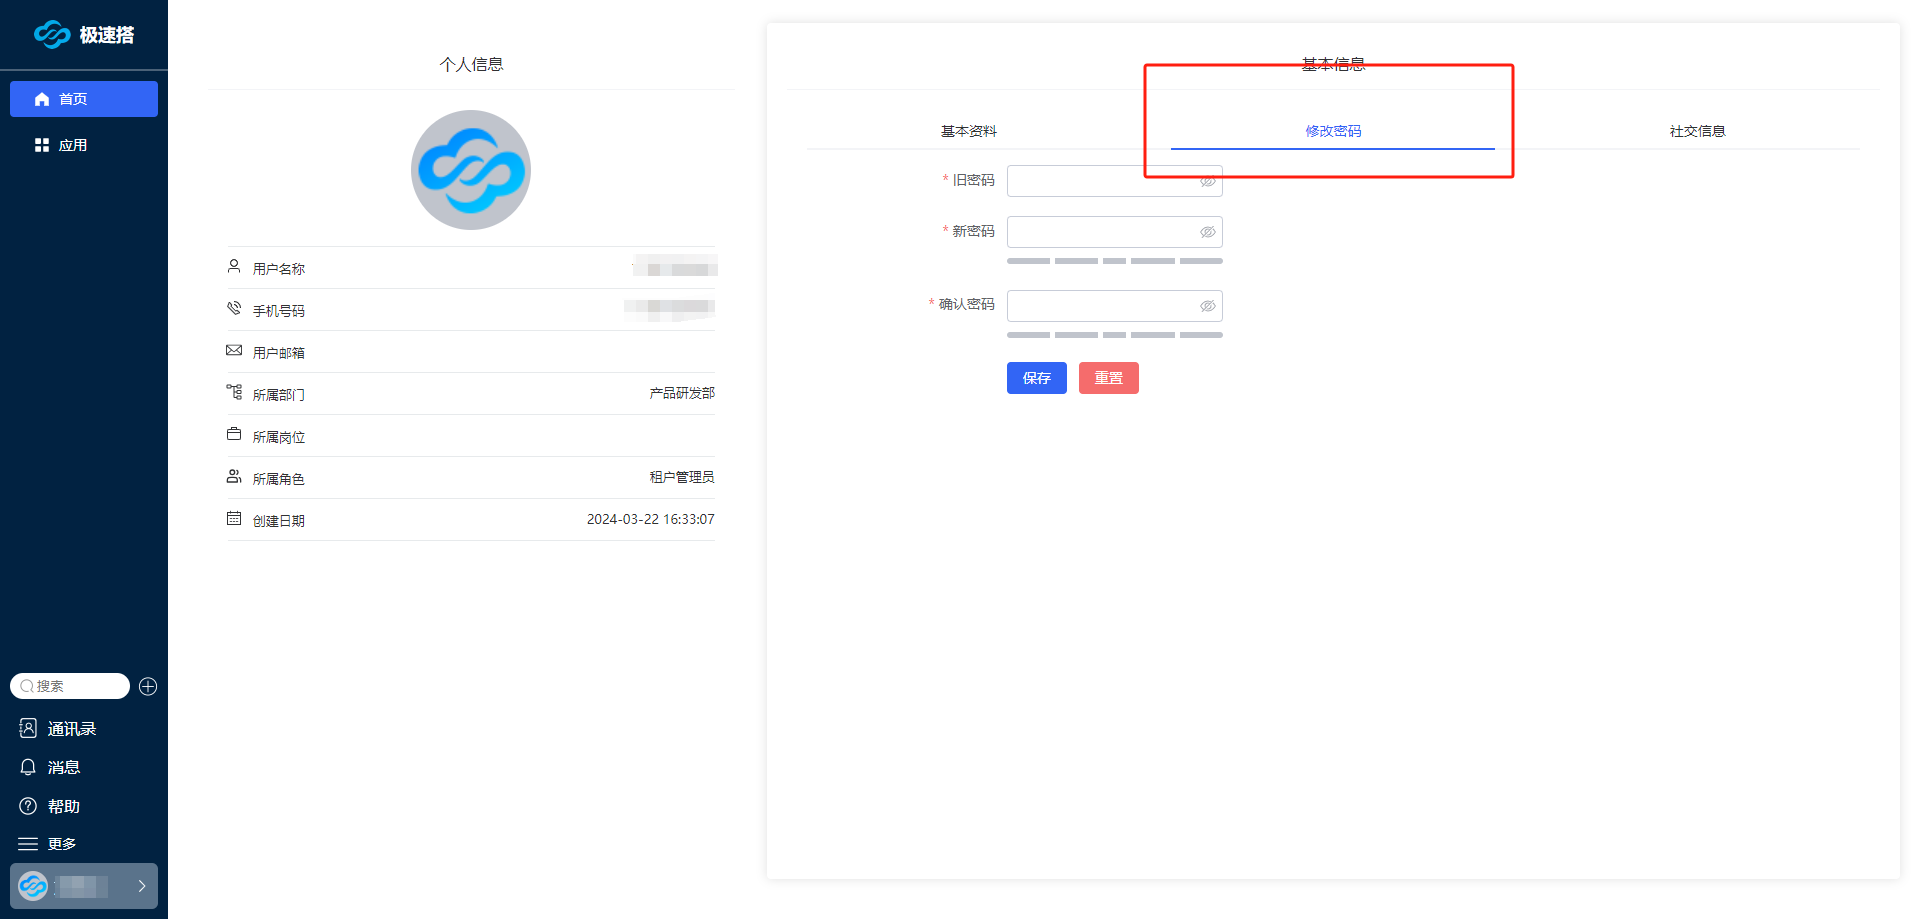This screenshot has width=1920, height=919.
Task: Show old password with eye icon
Action: (x=1207, y=181)
